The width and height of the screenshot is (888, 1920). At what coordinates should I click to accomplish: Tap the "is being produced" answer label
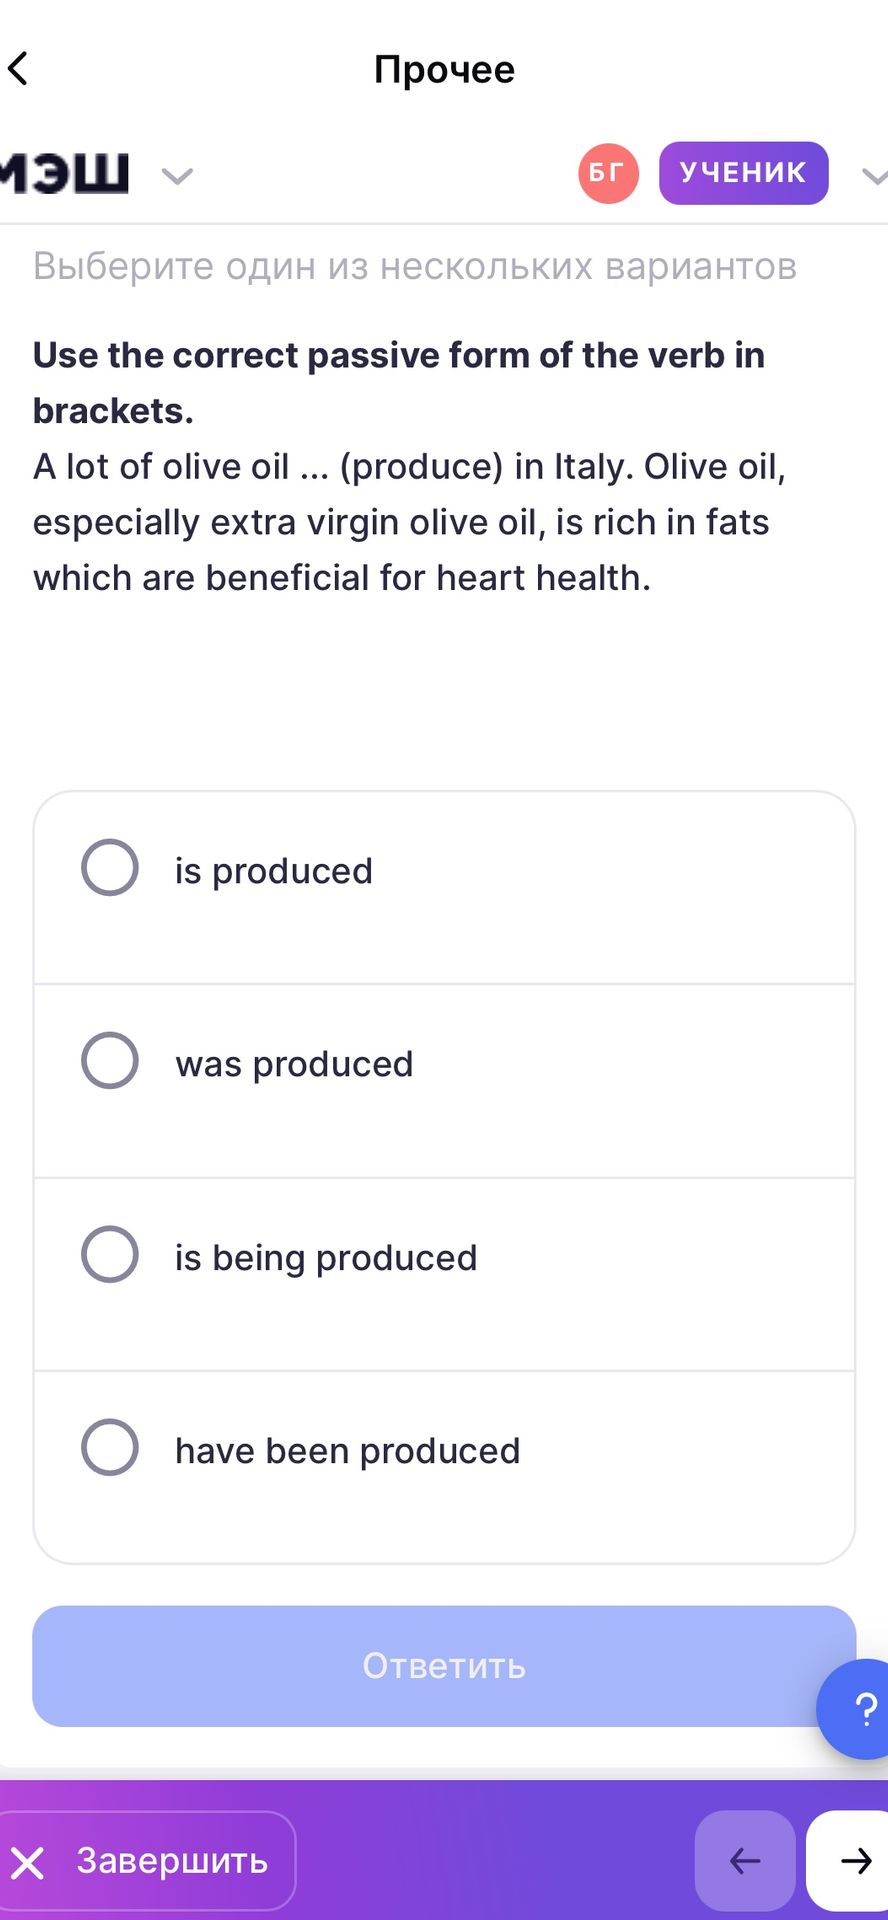tap(326, 1258)
